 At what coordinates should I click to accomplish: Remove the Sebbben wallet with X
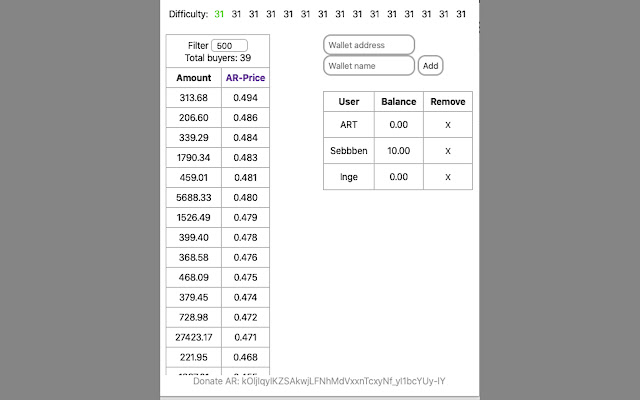448,151
